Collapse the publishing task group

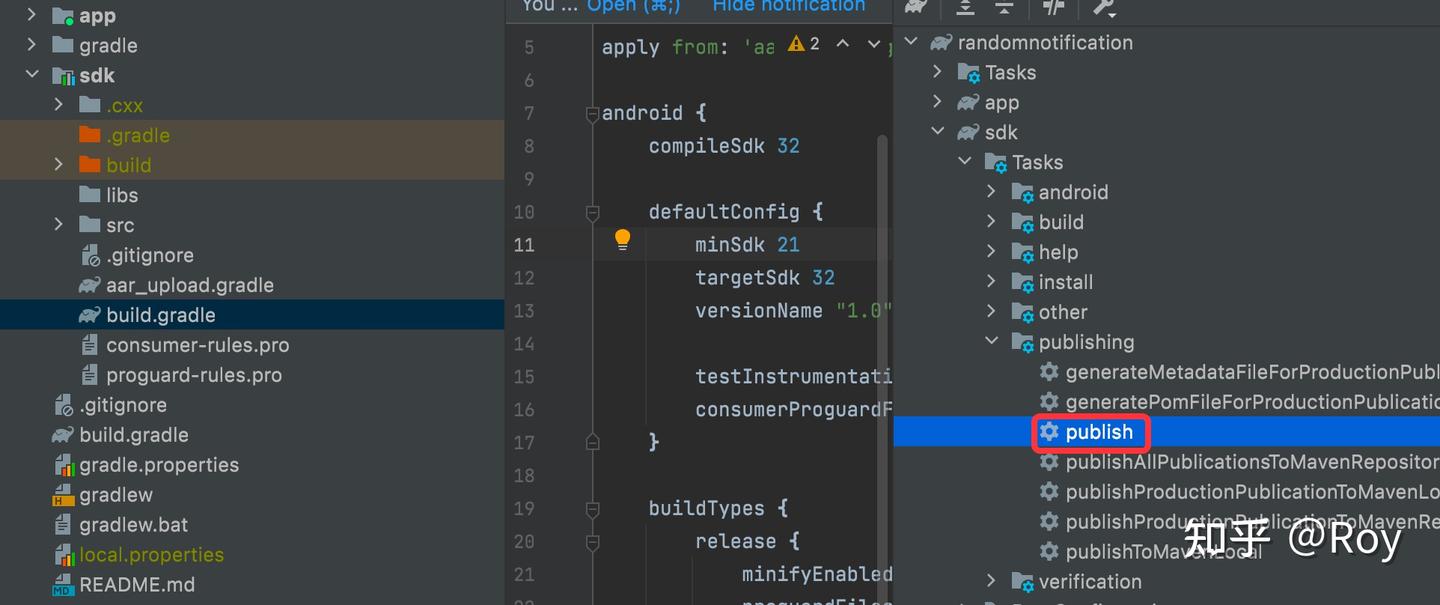[x=991, y=341]
